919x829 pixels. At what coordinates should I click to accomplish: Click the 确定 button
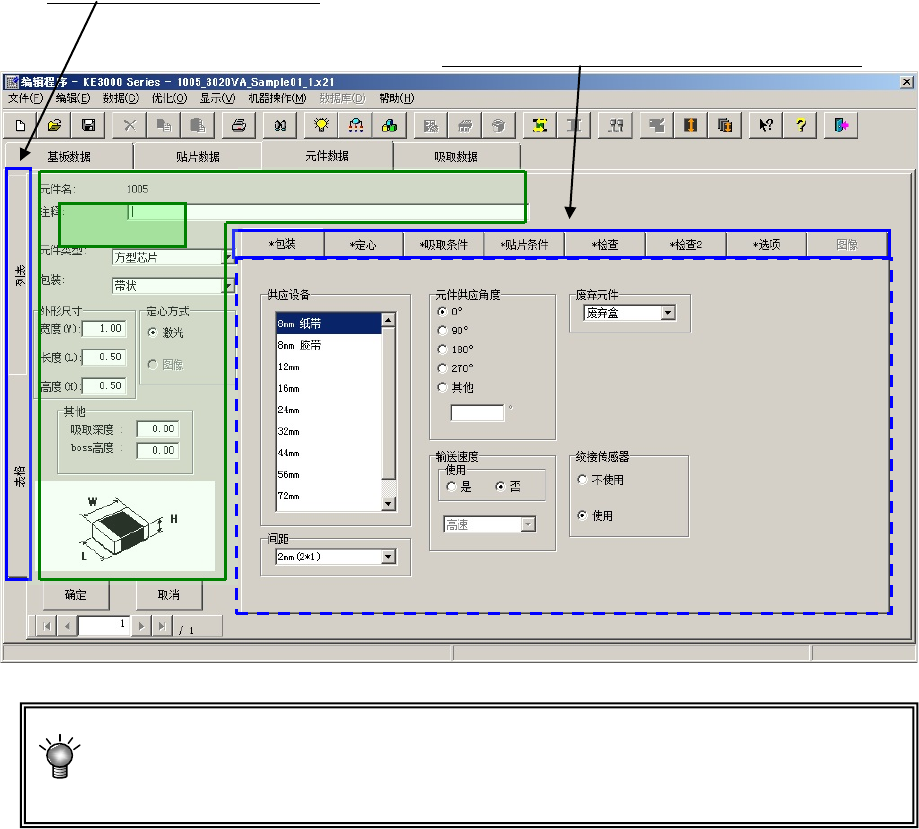click(75, 595)
